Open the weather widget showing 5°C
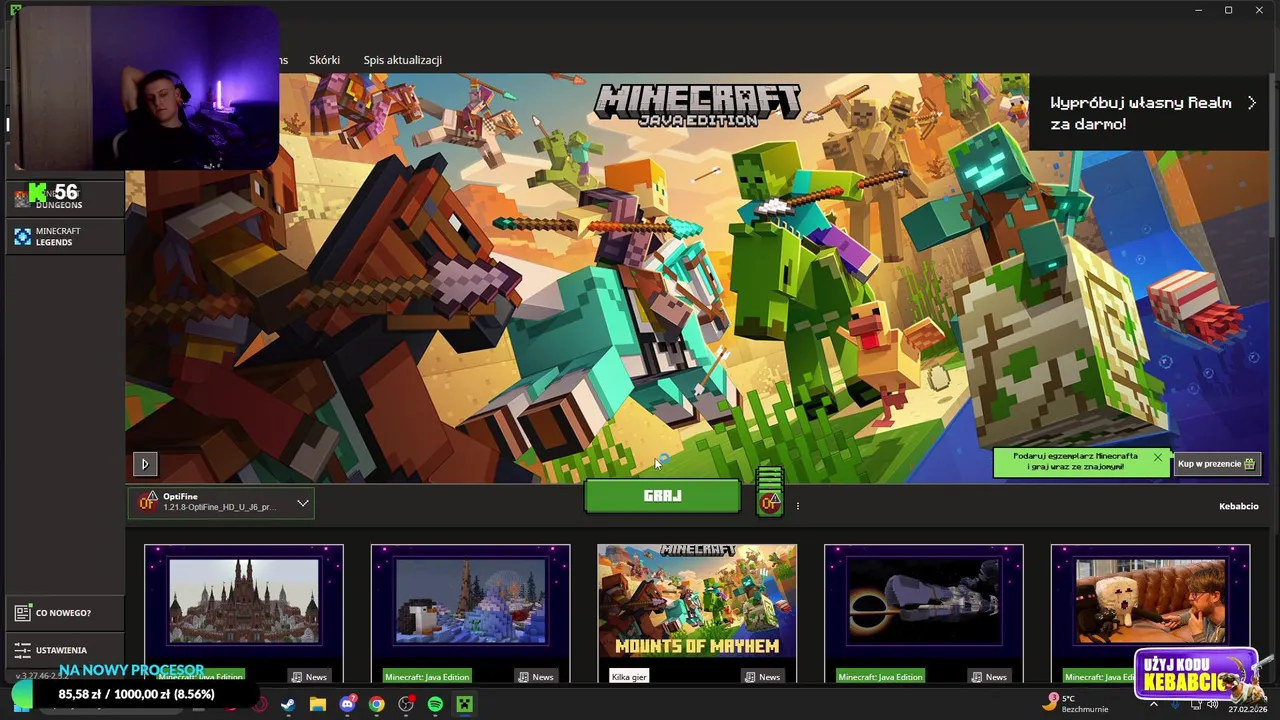Viewport: 1280px width, 720px height. pos(1077,703)
